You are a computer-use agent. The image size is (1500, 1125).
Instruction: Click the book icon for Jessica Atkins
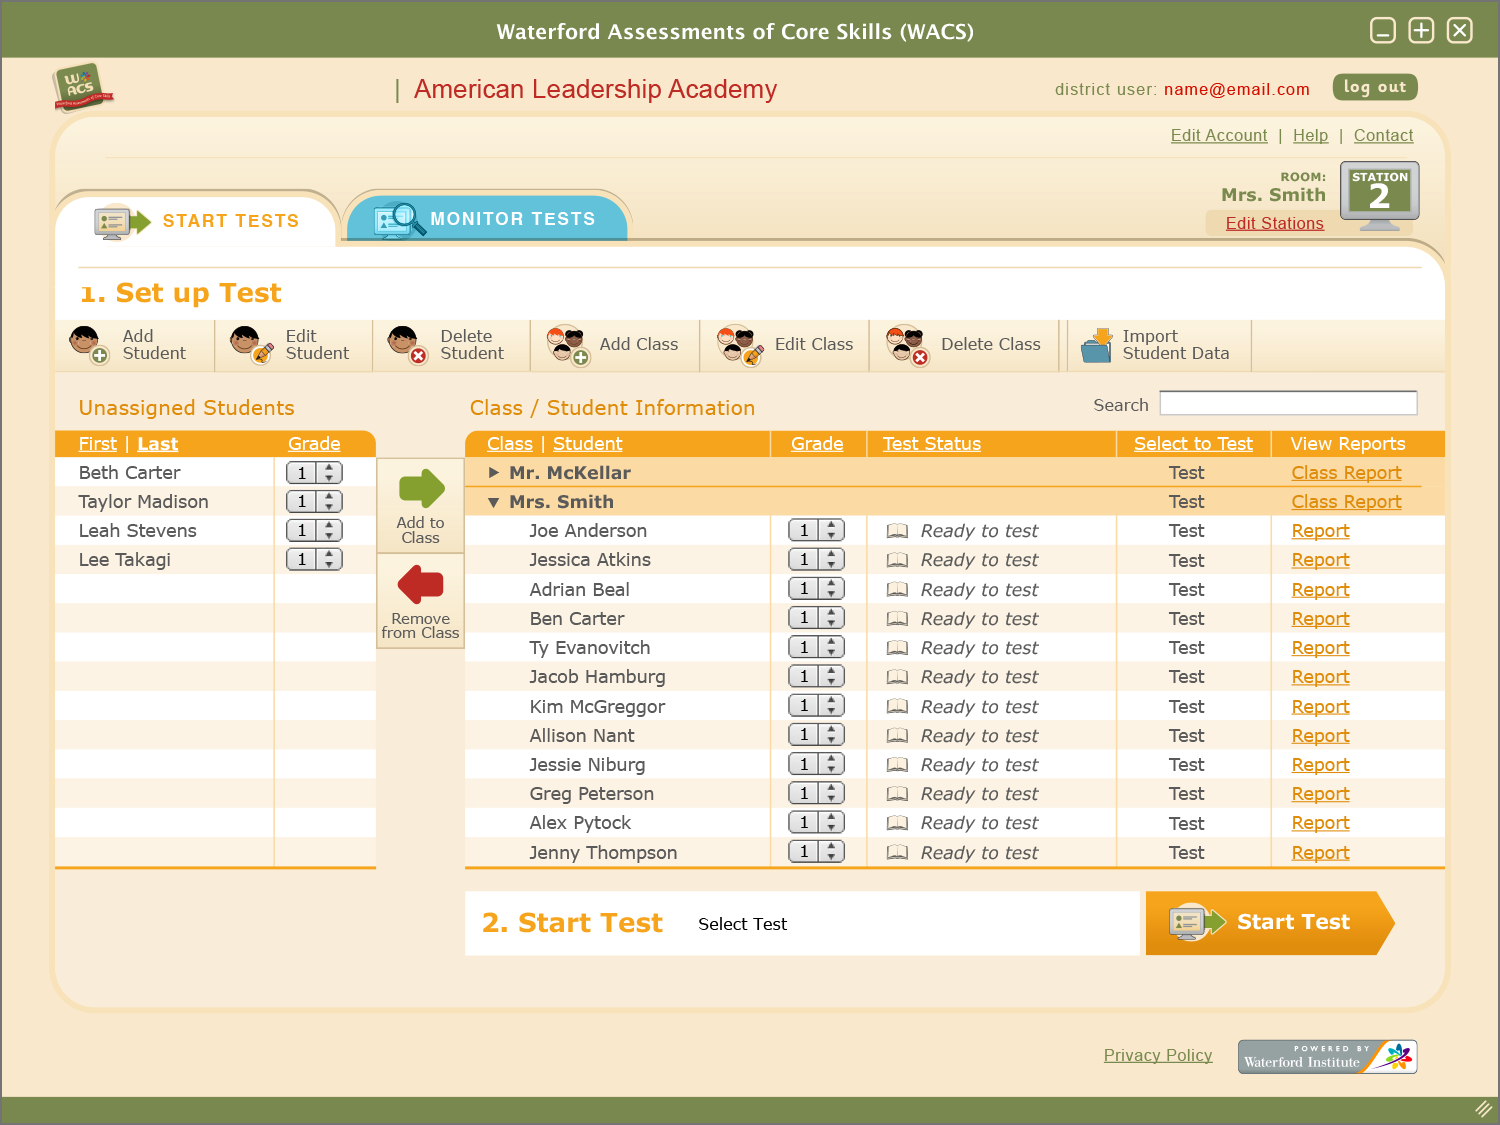898,560
